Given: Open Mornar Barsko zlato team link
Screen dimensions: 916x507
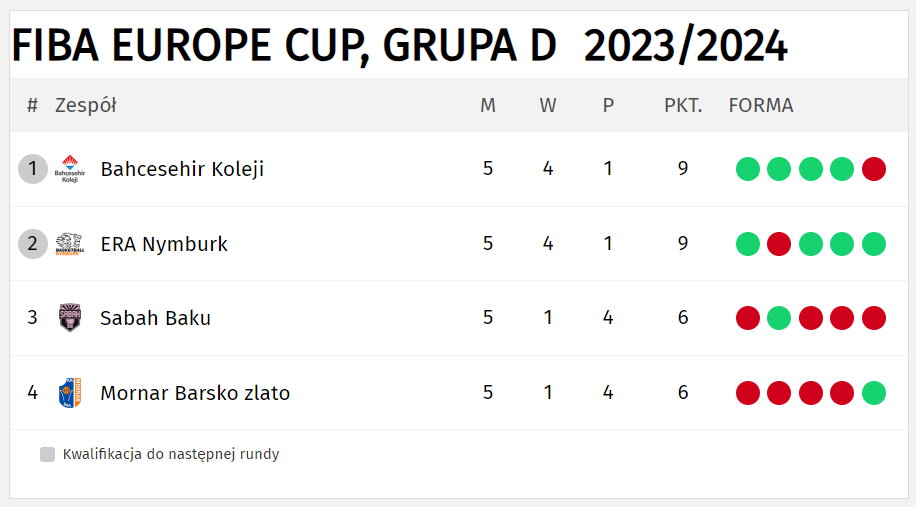Looking at the screenshot, I should click(195, 393).
